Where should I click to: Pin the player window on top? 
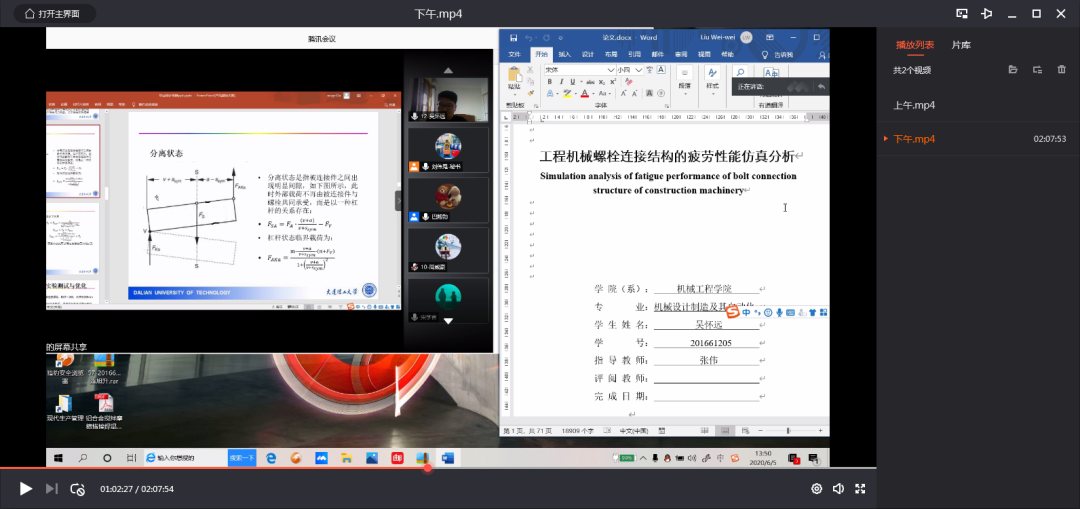[987, 13]
